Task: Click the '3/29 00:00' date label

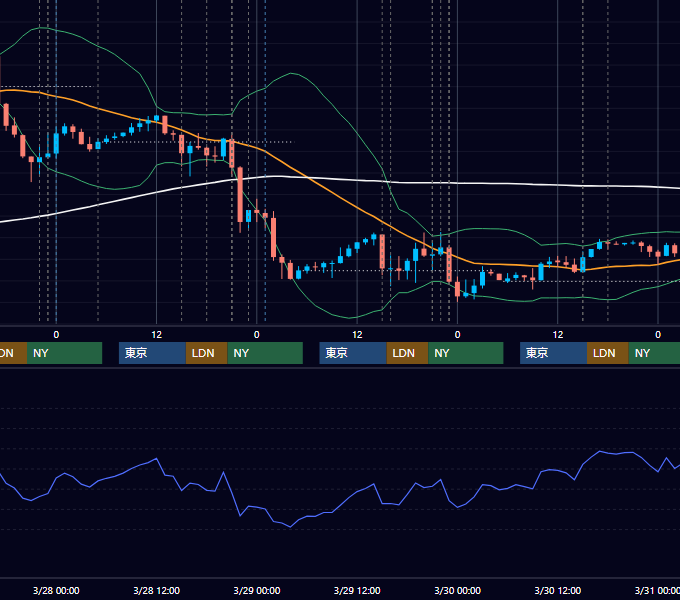Action: [257, 590]
